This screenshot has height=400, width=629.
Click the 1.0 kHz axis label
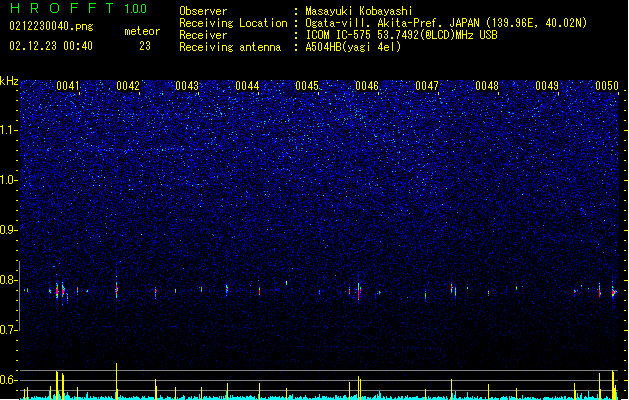(8, 180)
